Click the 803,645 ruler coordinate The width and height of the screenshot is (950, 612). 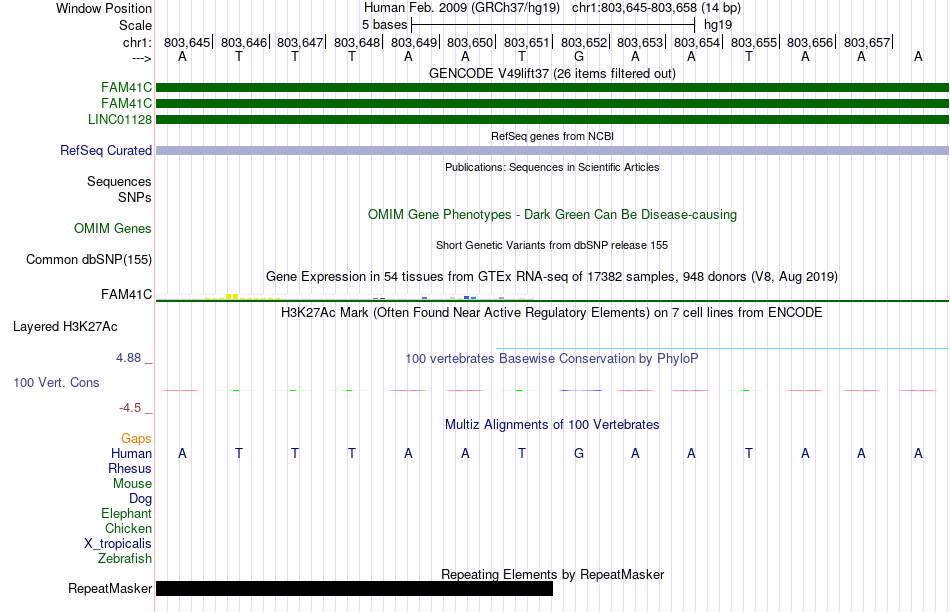[x=187, y=42]
